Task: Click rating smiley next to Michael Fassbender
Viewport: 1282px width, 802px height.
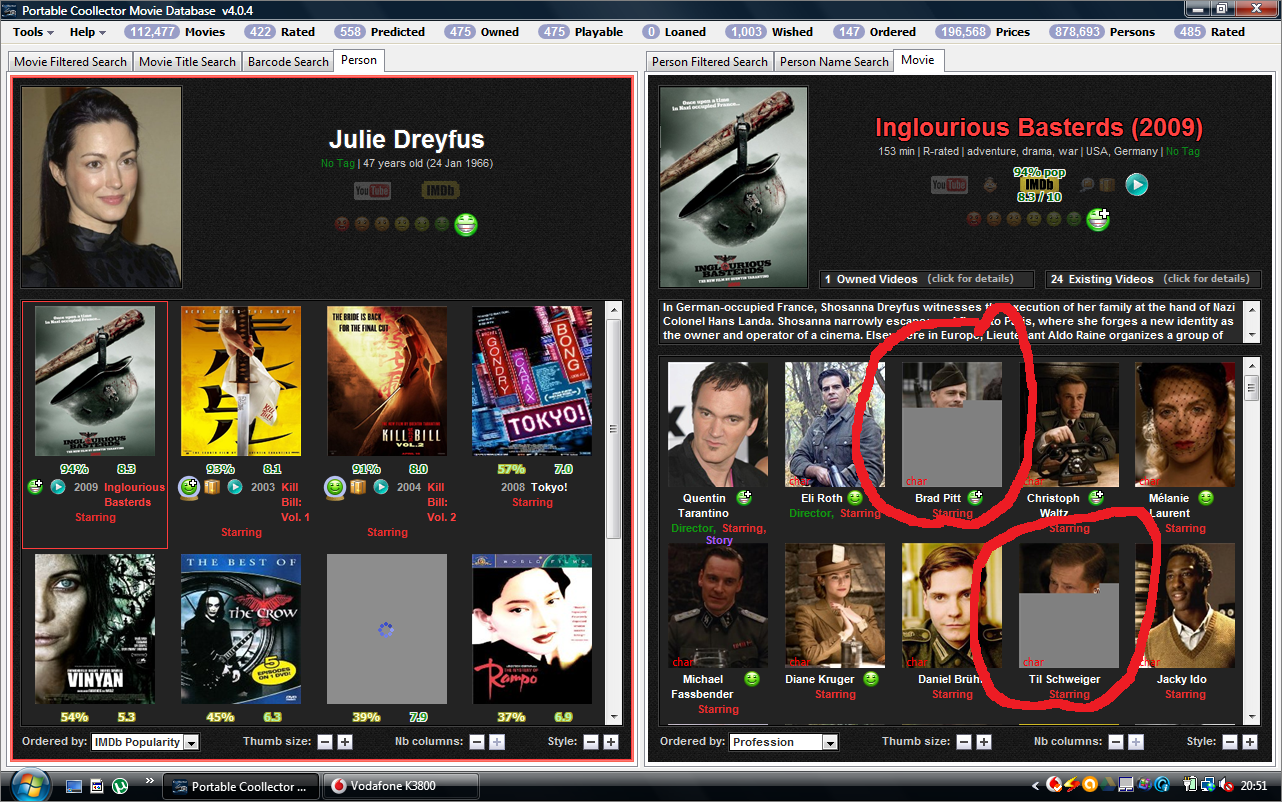Action: tap(752, 679)
